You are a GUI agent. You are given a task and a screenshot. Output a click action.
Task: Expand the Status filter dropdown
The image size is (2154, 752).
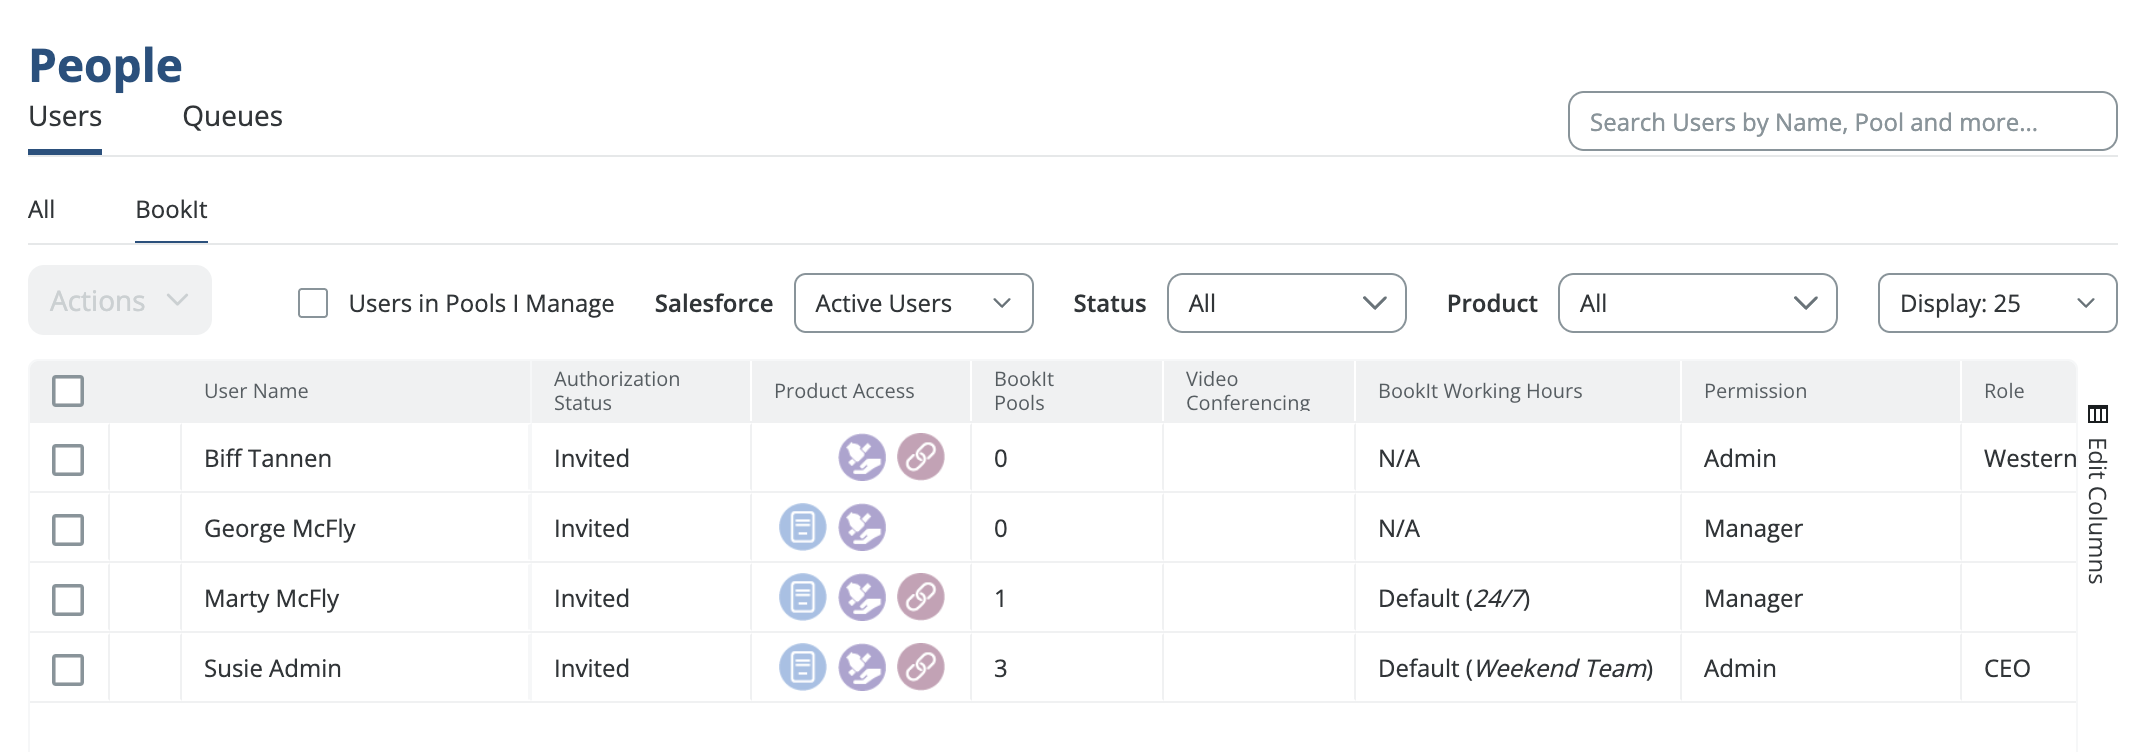[1286, 303]
